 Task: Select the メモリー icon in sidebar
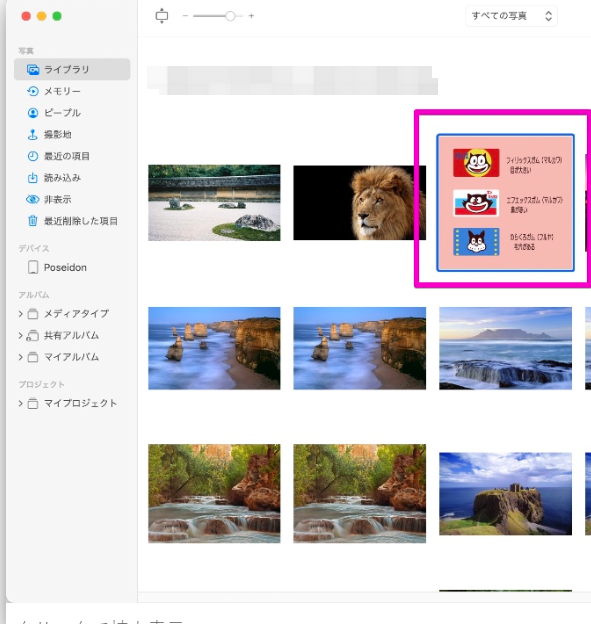pyautogui.click(x=33, y=91)
